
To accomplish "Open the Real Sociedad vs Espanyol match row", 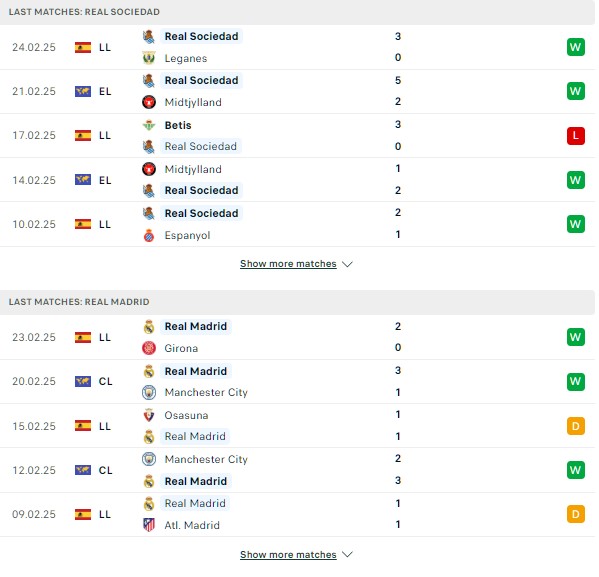I will click(297, 224).
